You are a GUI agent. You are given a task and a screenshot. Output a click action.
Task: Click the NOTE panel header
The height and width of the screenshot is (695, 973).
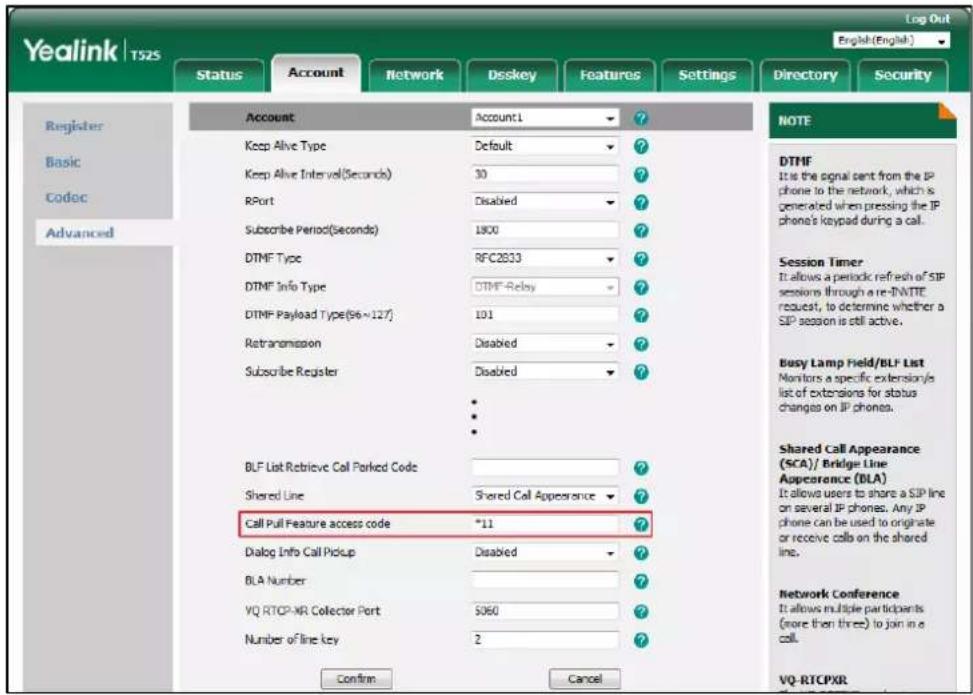(862, 120)
